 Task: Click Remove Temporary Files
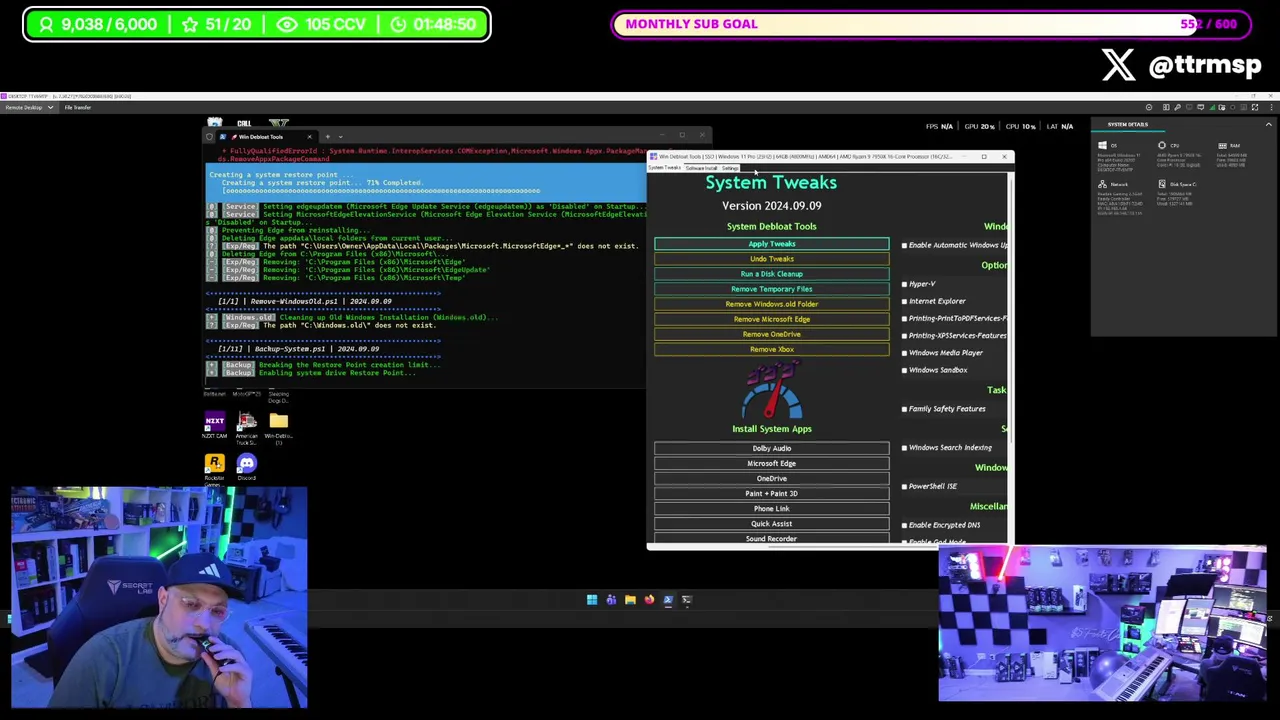point(771,289)
